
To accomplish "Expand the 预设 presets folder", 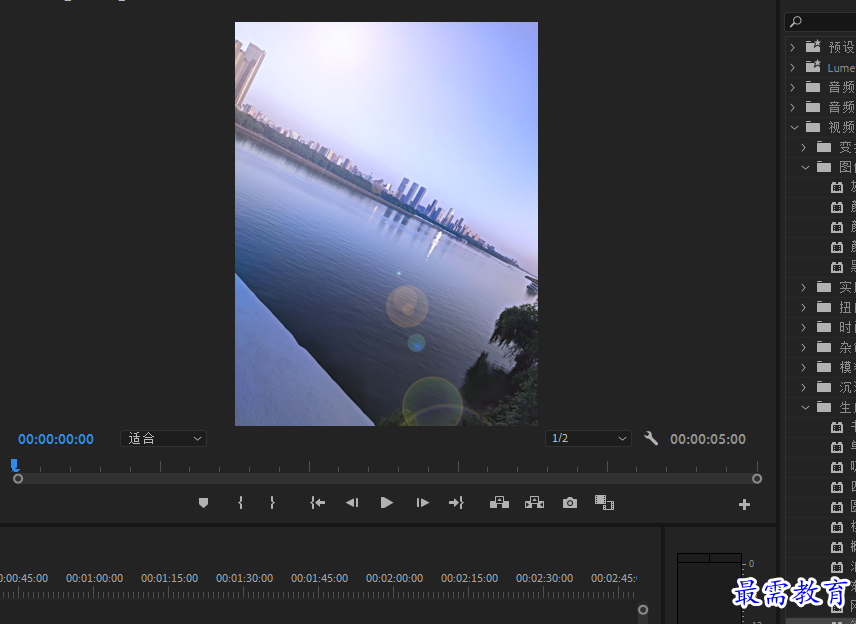I will click(793, 47).
